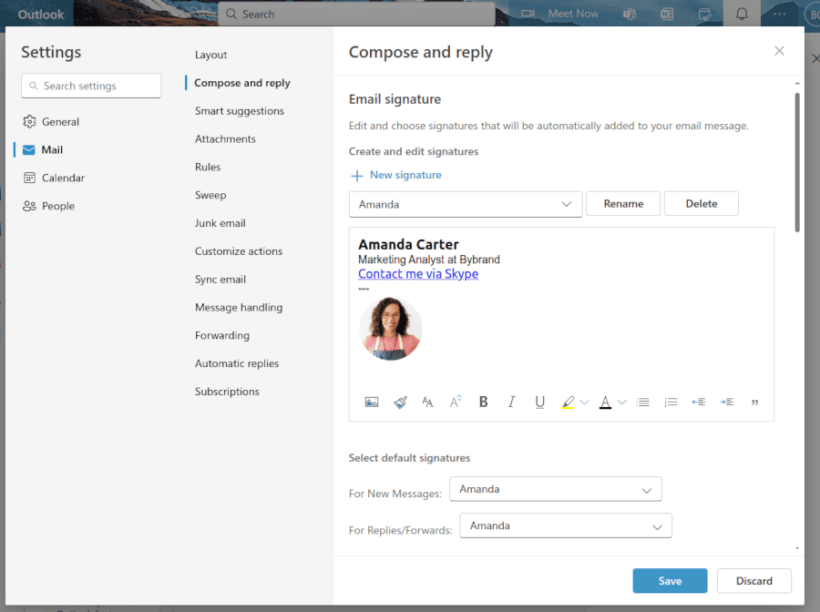Image resolution: width=820 pixels, height=612 pixels.
Task: Increase indent of signature text
Action: (x=726, y=401)
